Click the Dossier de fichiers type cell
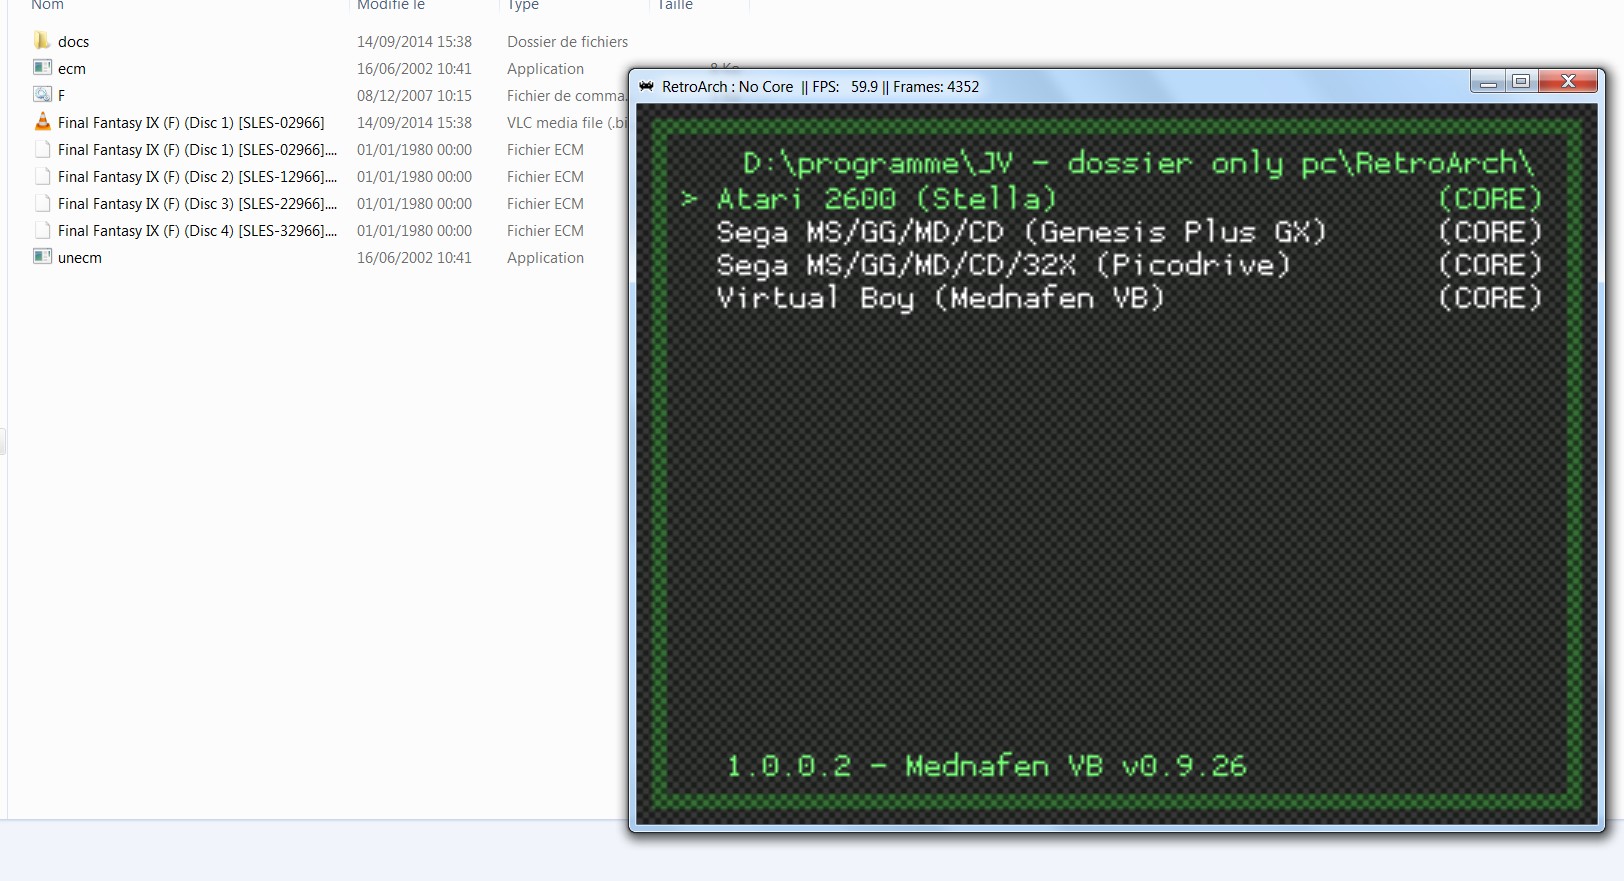 point(567,42)
